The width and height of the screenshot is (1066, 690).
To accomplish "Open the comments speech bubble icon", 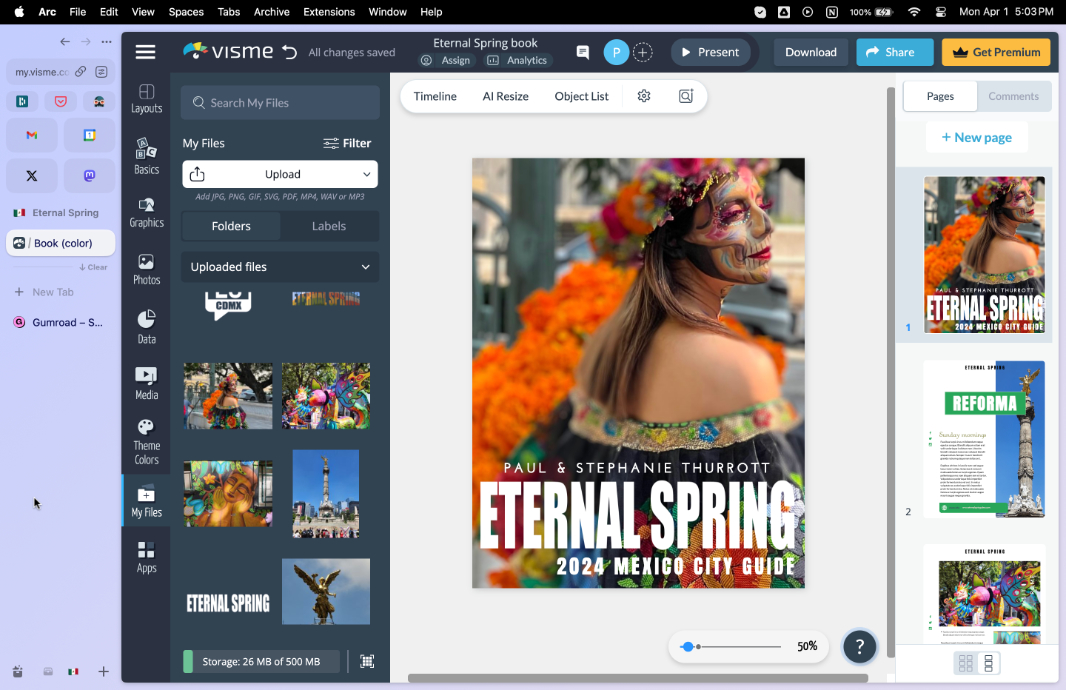I will [583, 52].
